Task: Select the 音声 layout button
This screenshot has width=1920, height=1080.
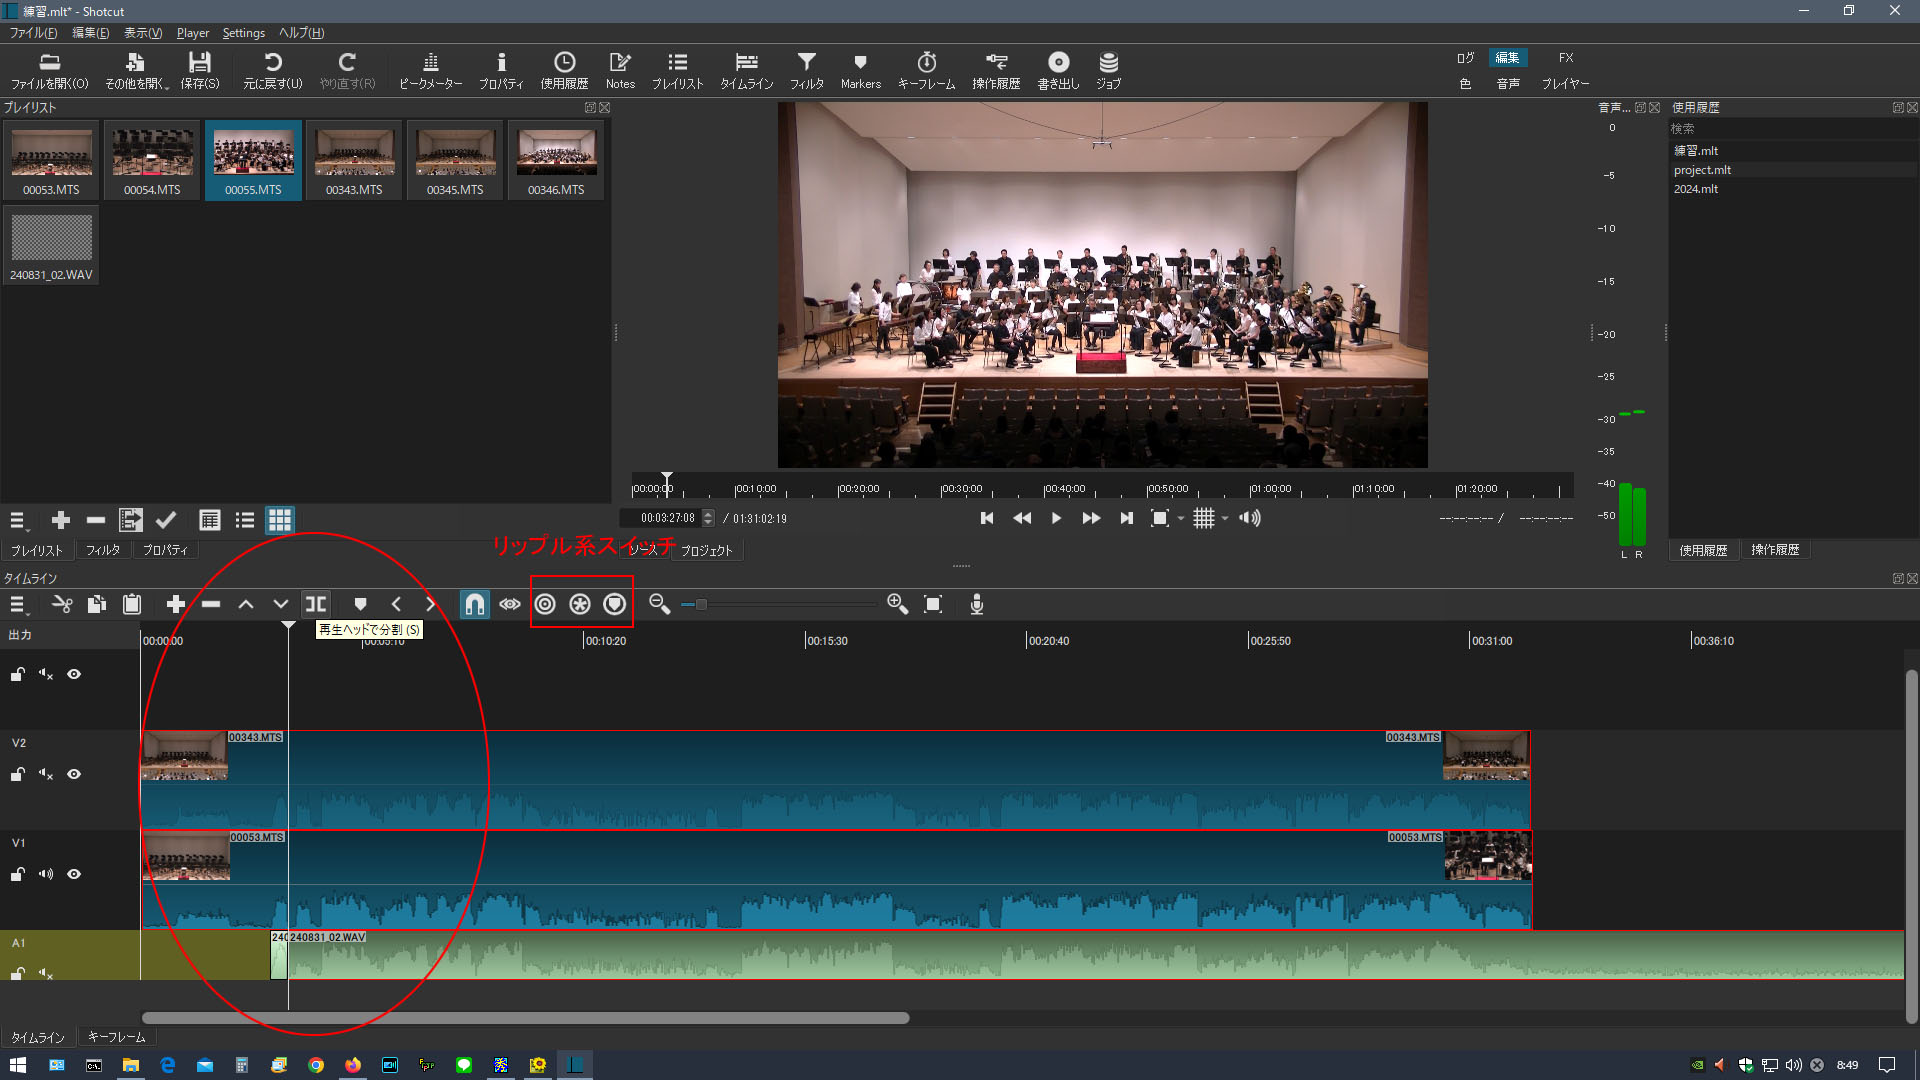Action: [x=1508, y=84]
